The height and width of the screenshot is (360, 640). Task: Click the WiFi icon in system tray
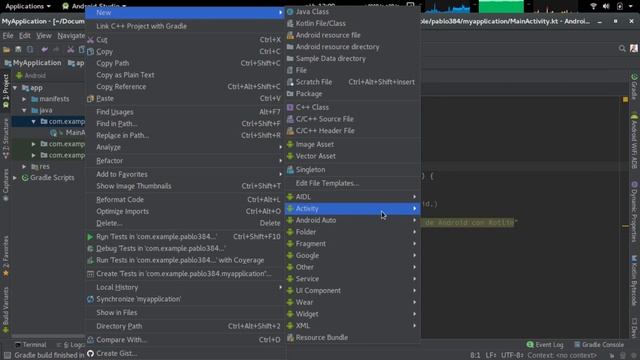593,6
